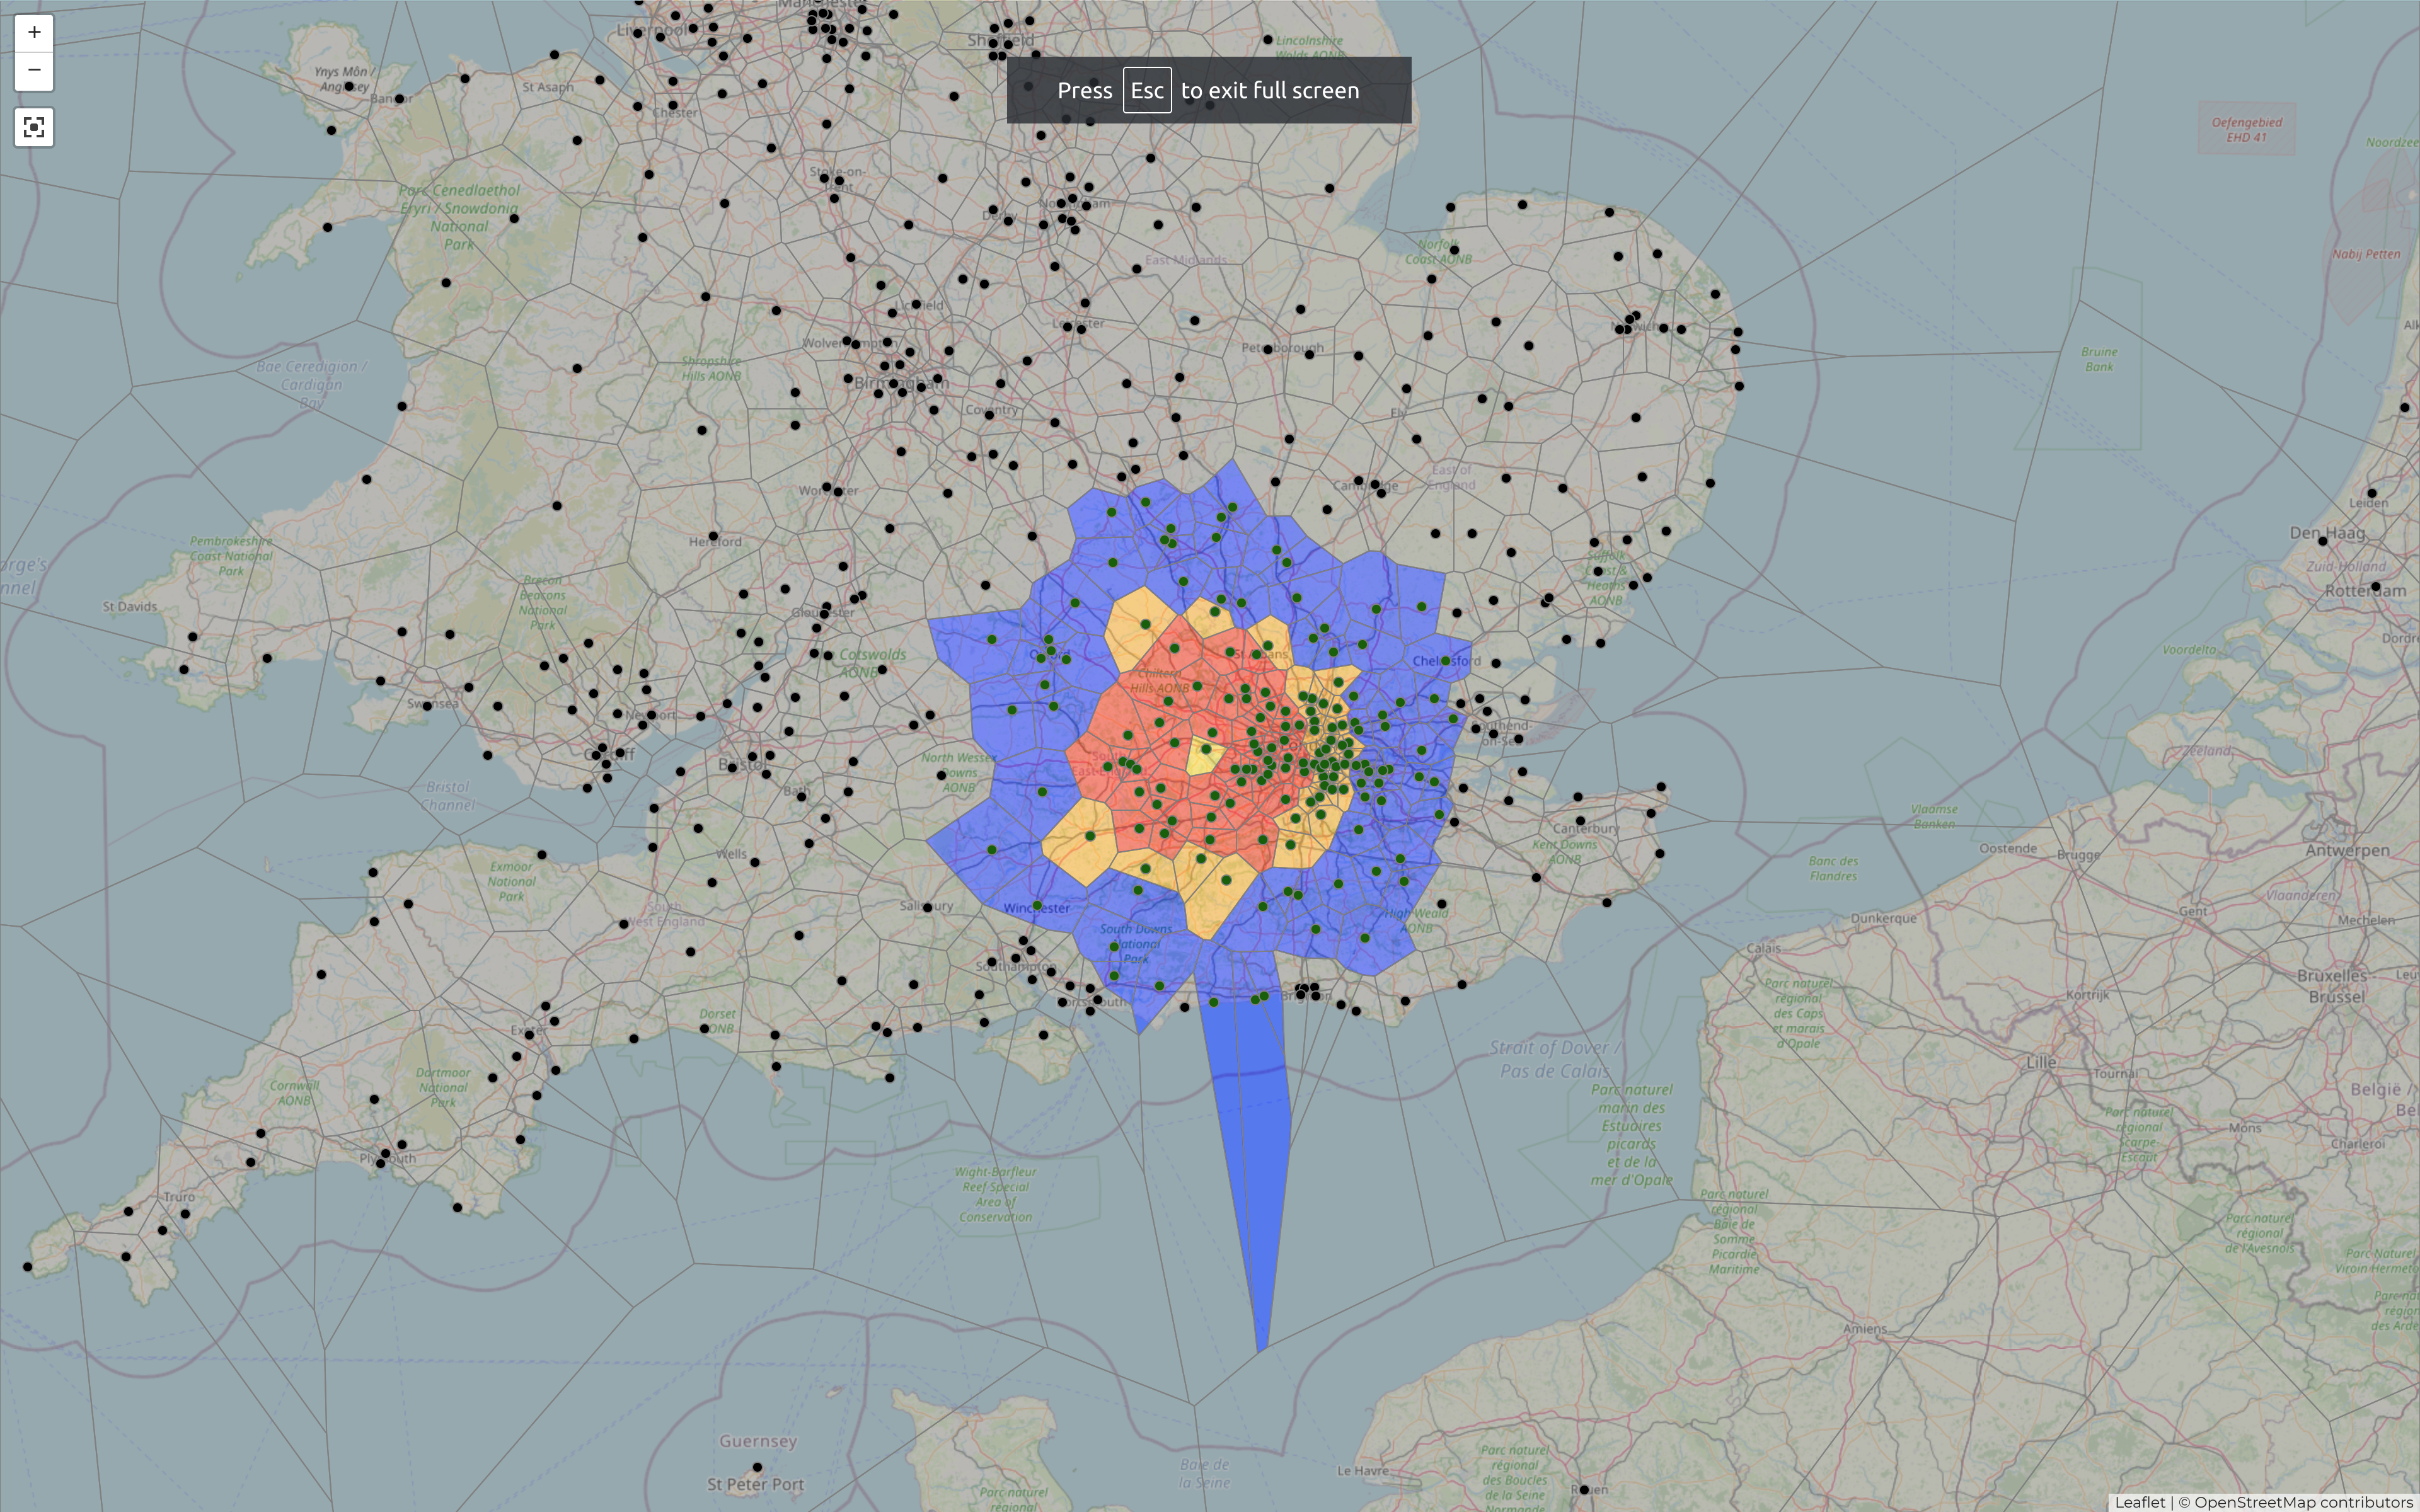Click the black marker on Isle of Wight
The width and height of the screenshot is (2420, 1512).
click(x=1043, y=1035)
